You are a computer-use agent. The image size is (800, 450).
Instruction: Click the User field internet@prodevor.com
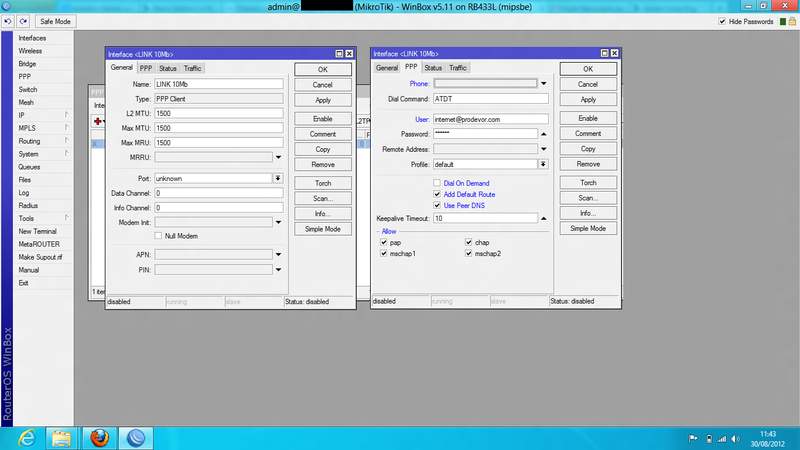(491, 119)
